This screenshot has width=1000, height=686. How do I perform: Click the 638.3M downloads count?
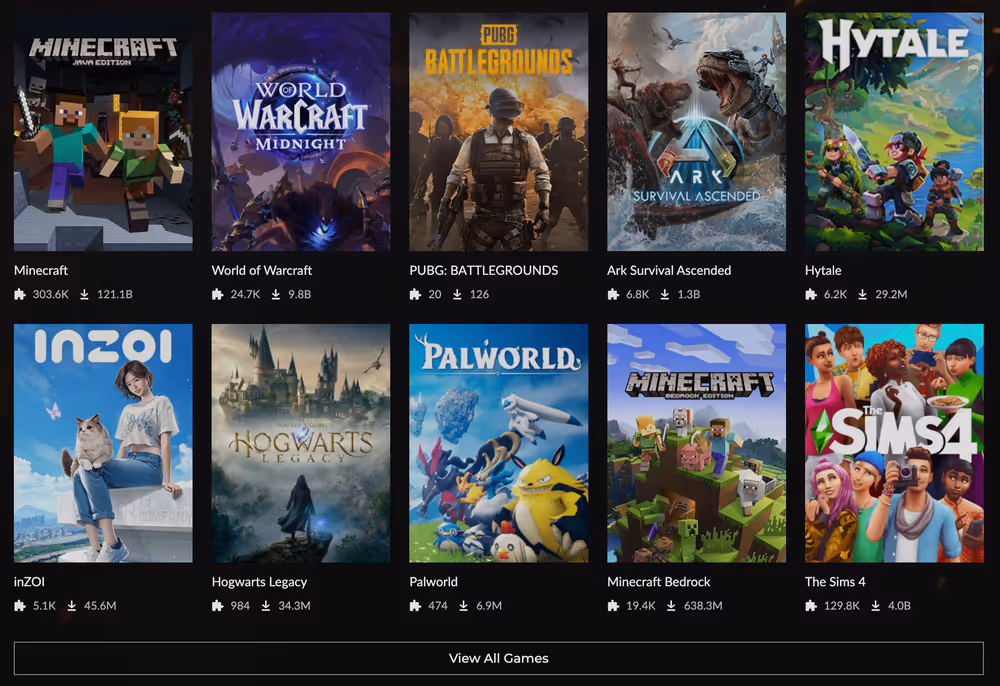703,606
